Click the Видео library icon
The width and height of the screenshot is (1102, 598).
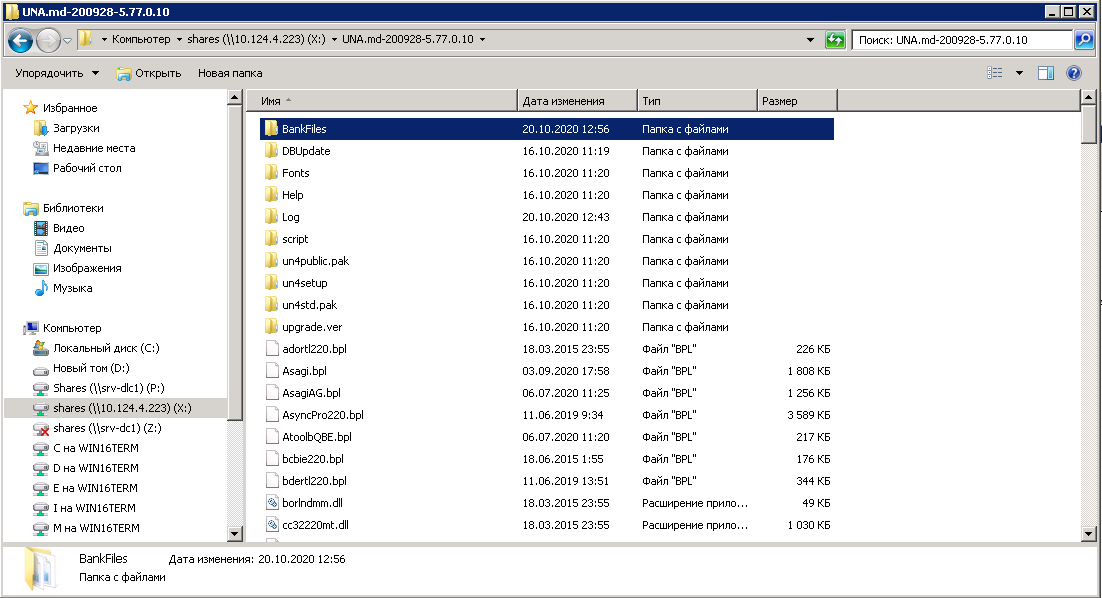coord(41,228)
